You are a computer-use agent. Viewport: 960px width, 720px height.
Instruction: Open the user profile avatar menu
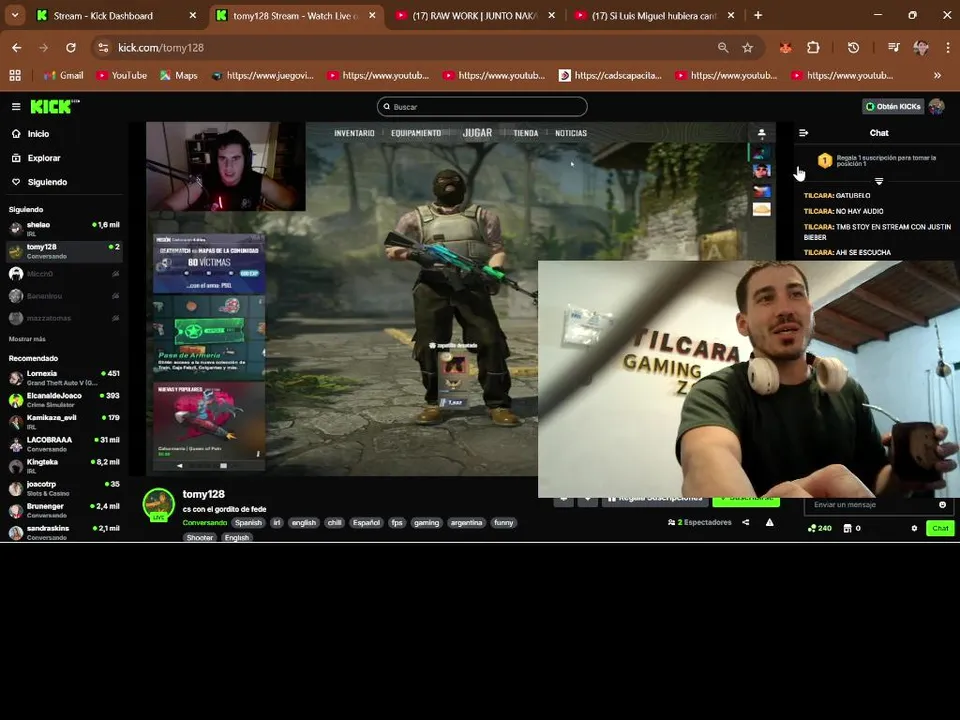click(x=937, y=107)
